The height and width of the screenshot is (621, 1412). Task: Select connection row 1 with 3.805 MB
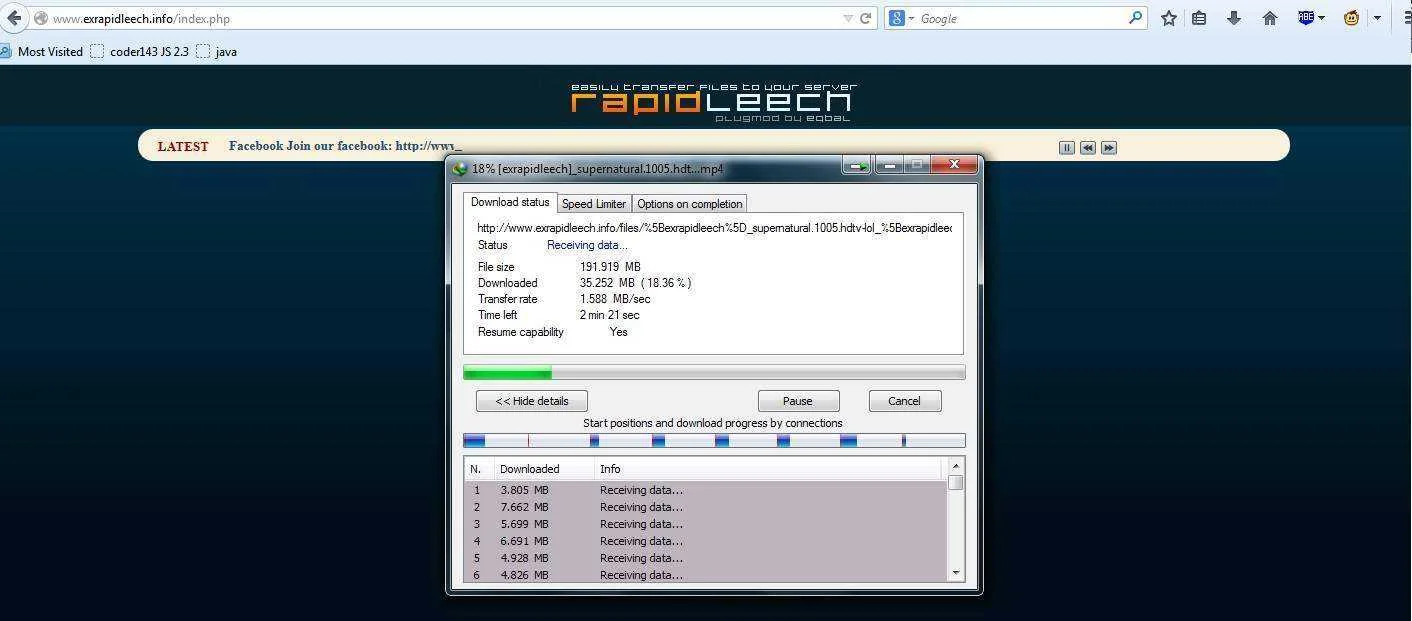pyautogui.click(x=705, y=490)
